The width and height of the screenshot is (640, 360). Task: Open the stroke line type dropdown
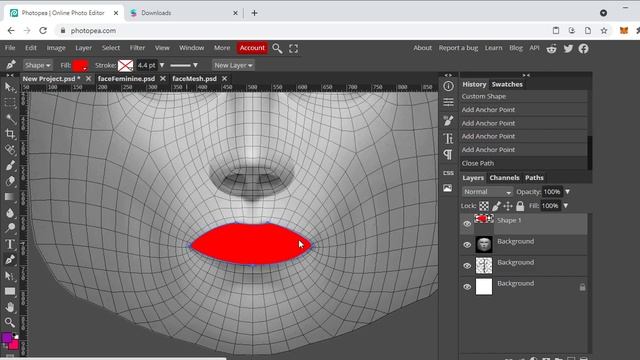pos(184,65)
